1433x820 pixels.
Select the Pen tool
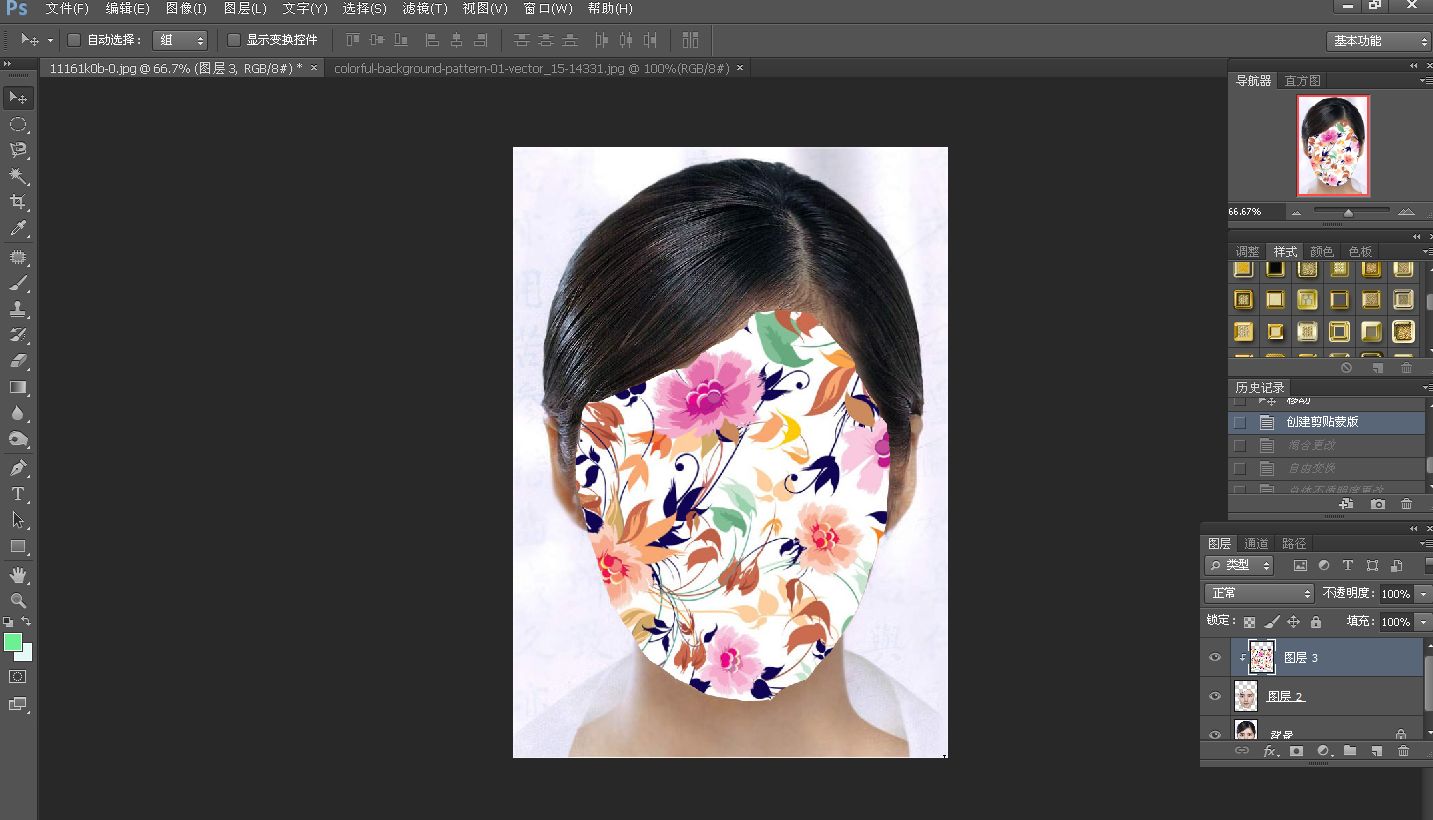18,467
